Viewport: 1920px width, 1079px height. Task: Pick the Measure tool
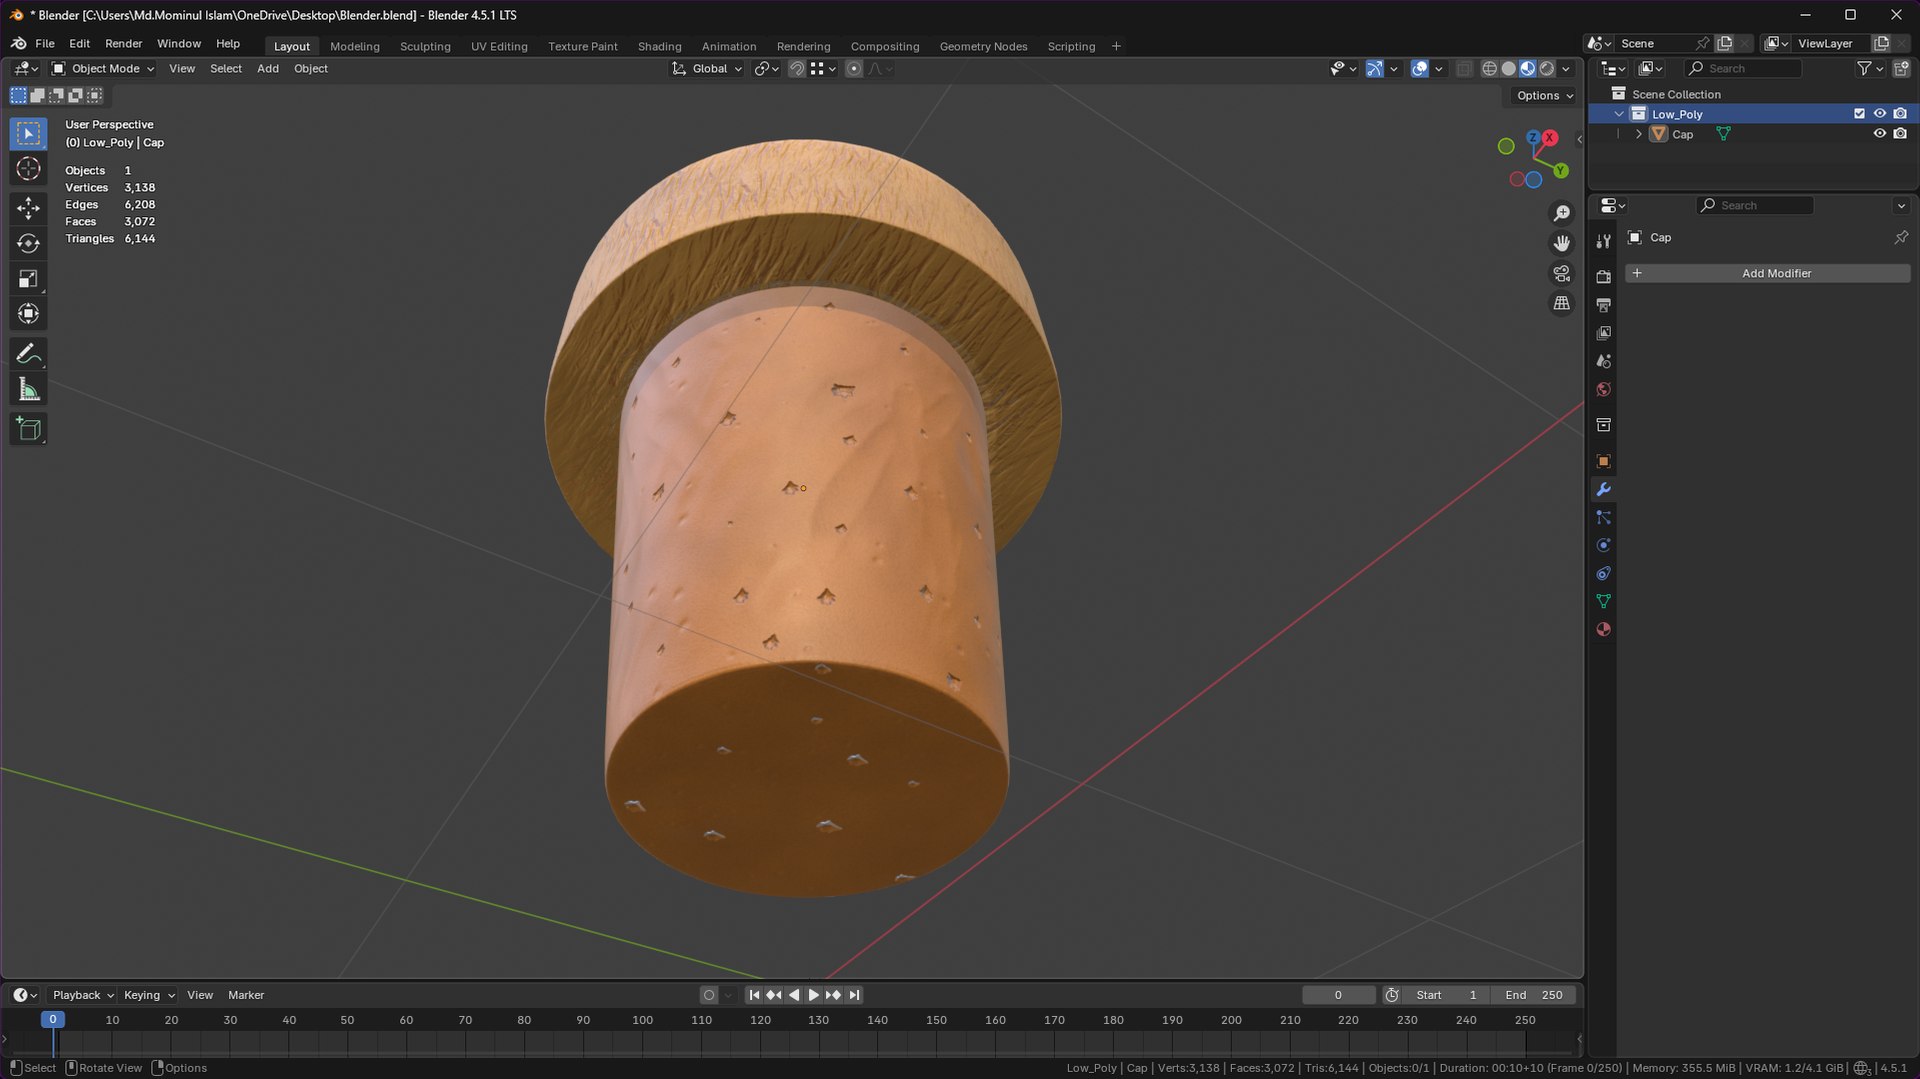pyautogui.click(x=28, y=390)
